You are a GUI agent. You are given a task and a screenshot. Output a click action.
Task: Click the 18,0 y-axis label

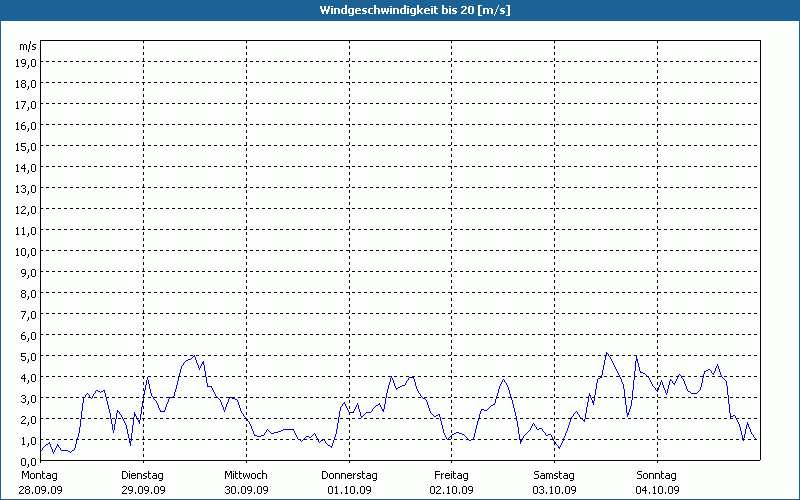26,84
